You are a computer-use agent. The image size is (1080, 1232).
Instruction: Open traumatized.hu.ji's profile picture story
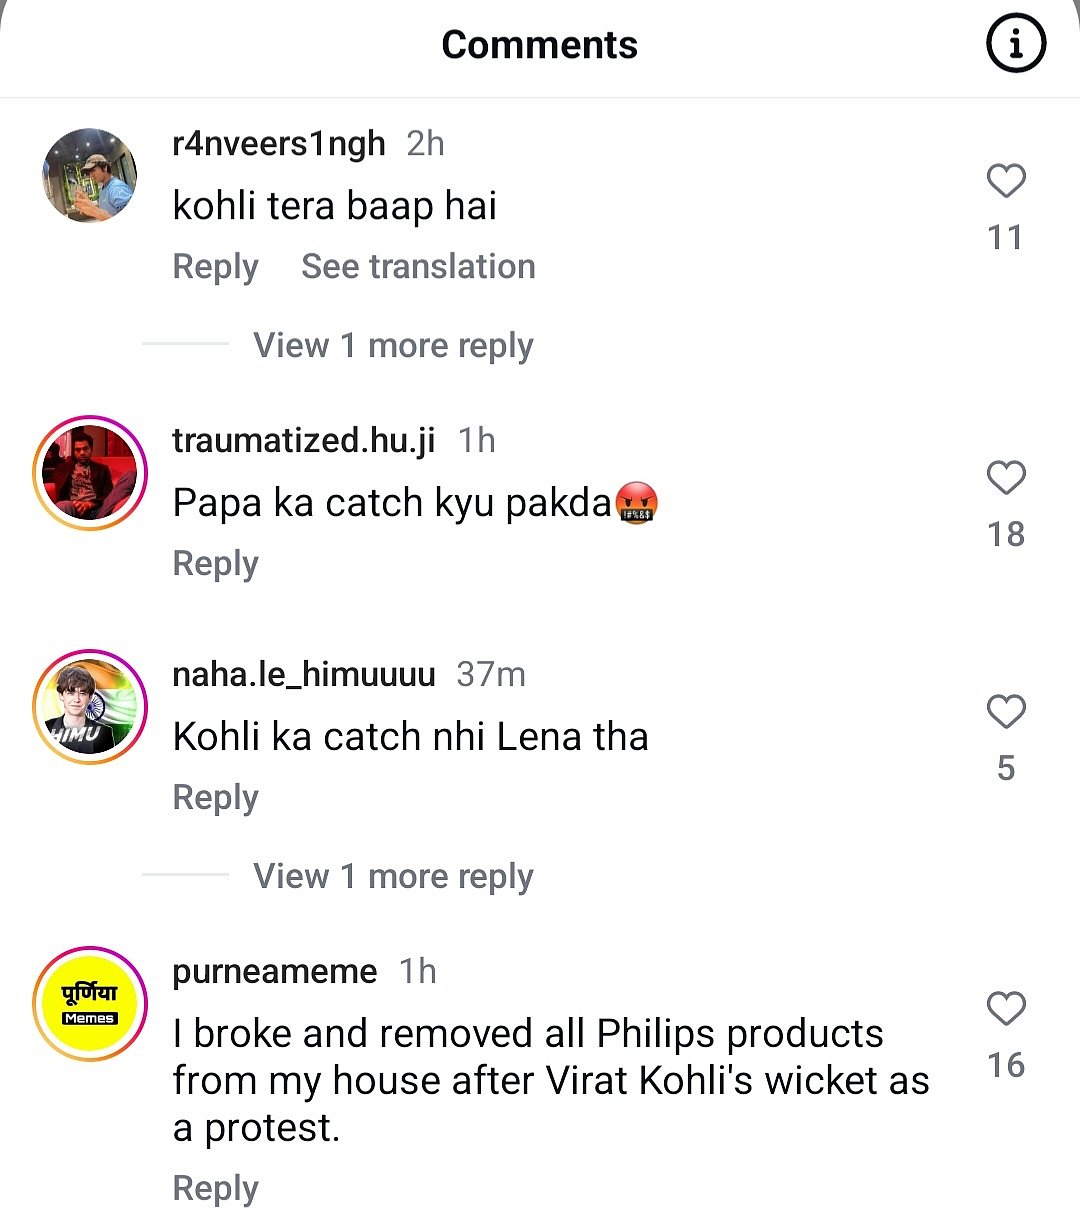(89, 472)
